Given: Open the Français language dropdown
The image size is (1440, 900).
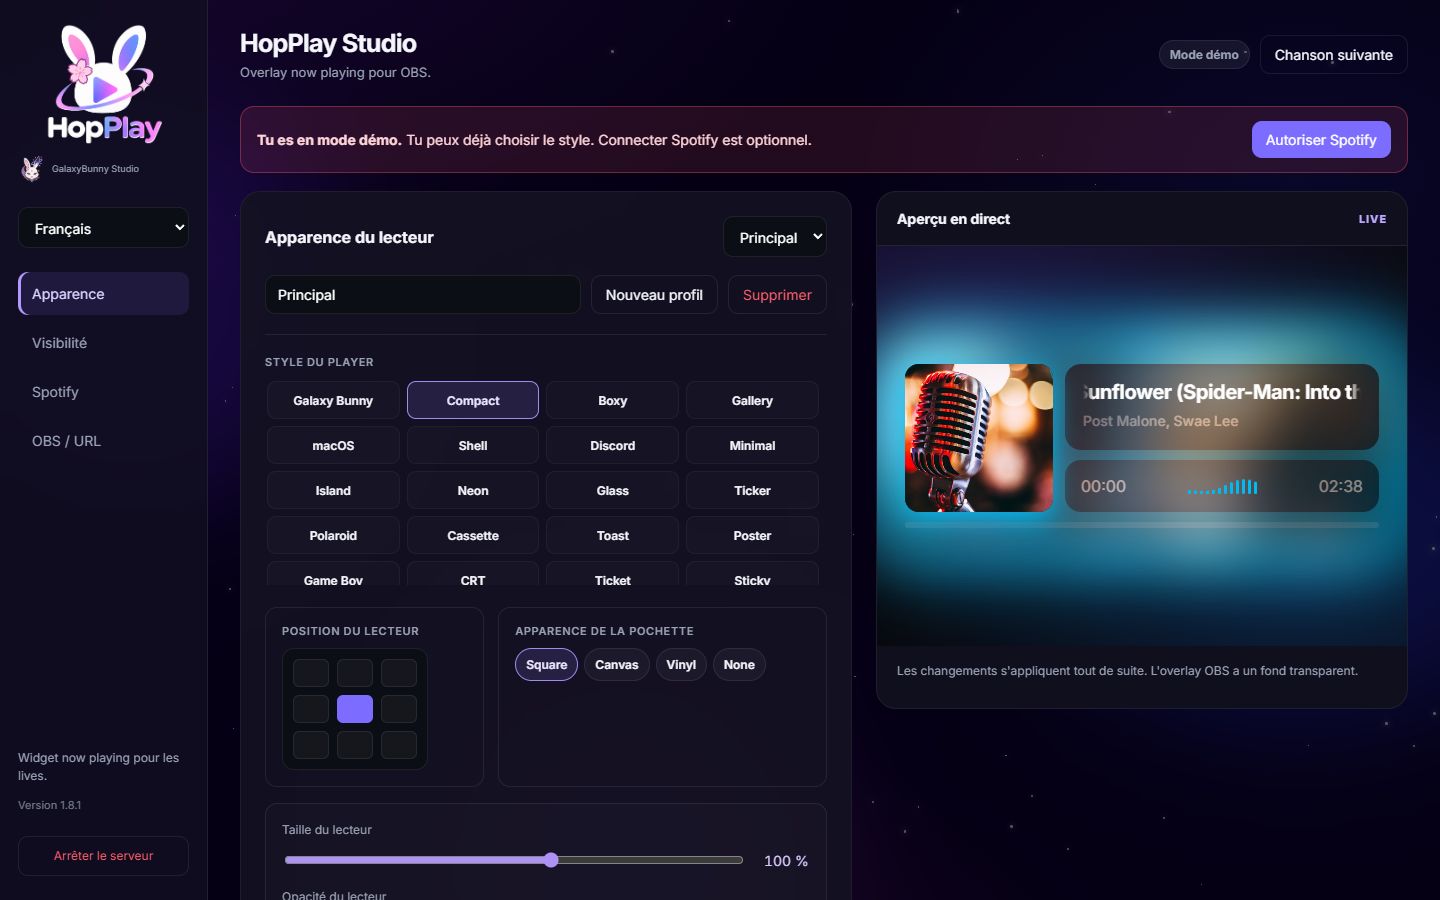Looking at the screenshot, I should [103, 228].
